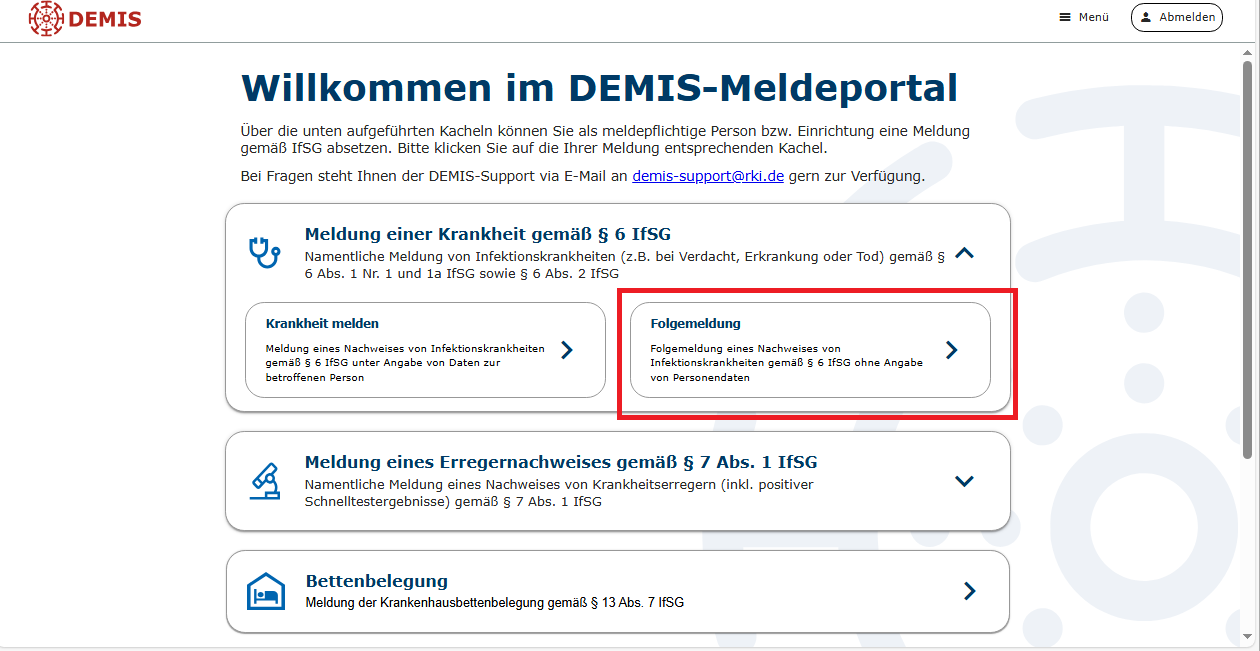Open the Menü text label
The width and height of the screenshot is (1260, 651).
pos(1093,17)
